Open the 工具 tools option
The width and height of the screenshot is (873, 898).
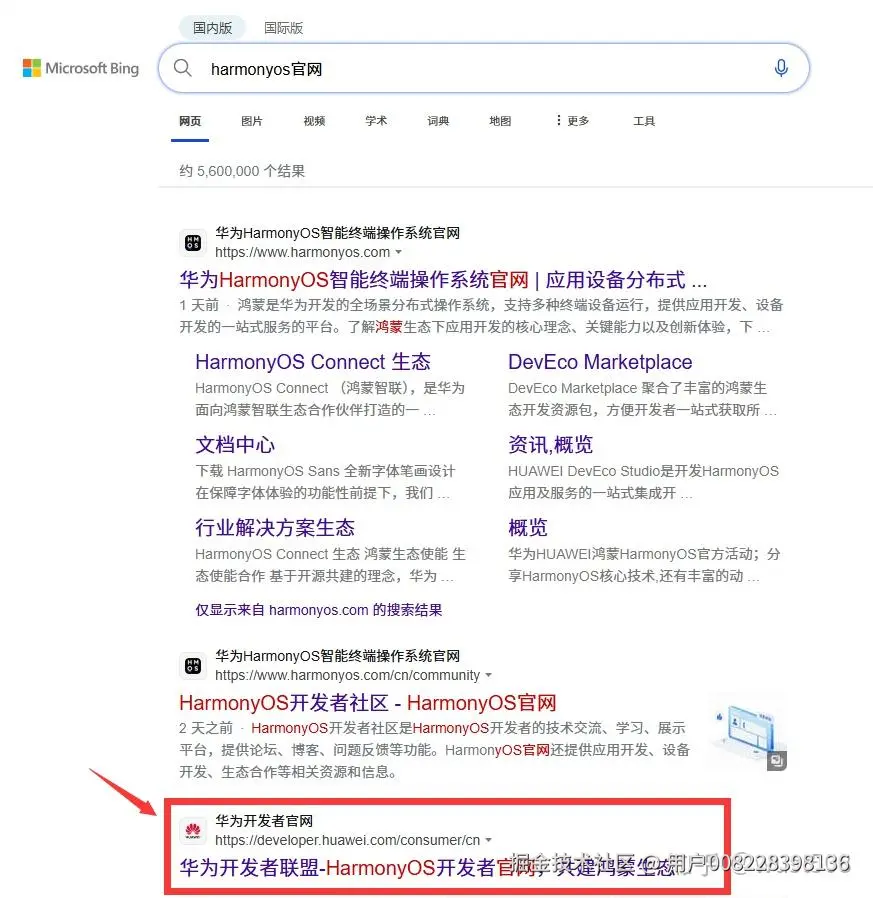pos(644,121)
